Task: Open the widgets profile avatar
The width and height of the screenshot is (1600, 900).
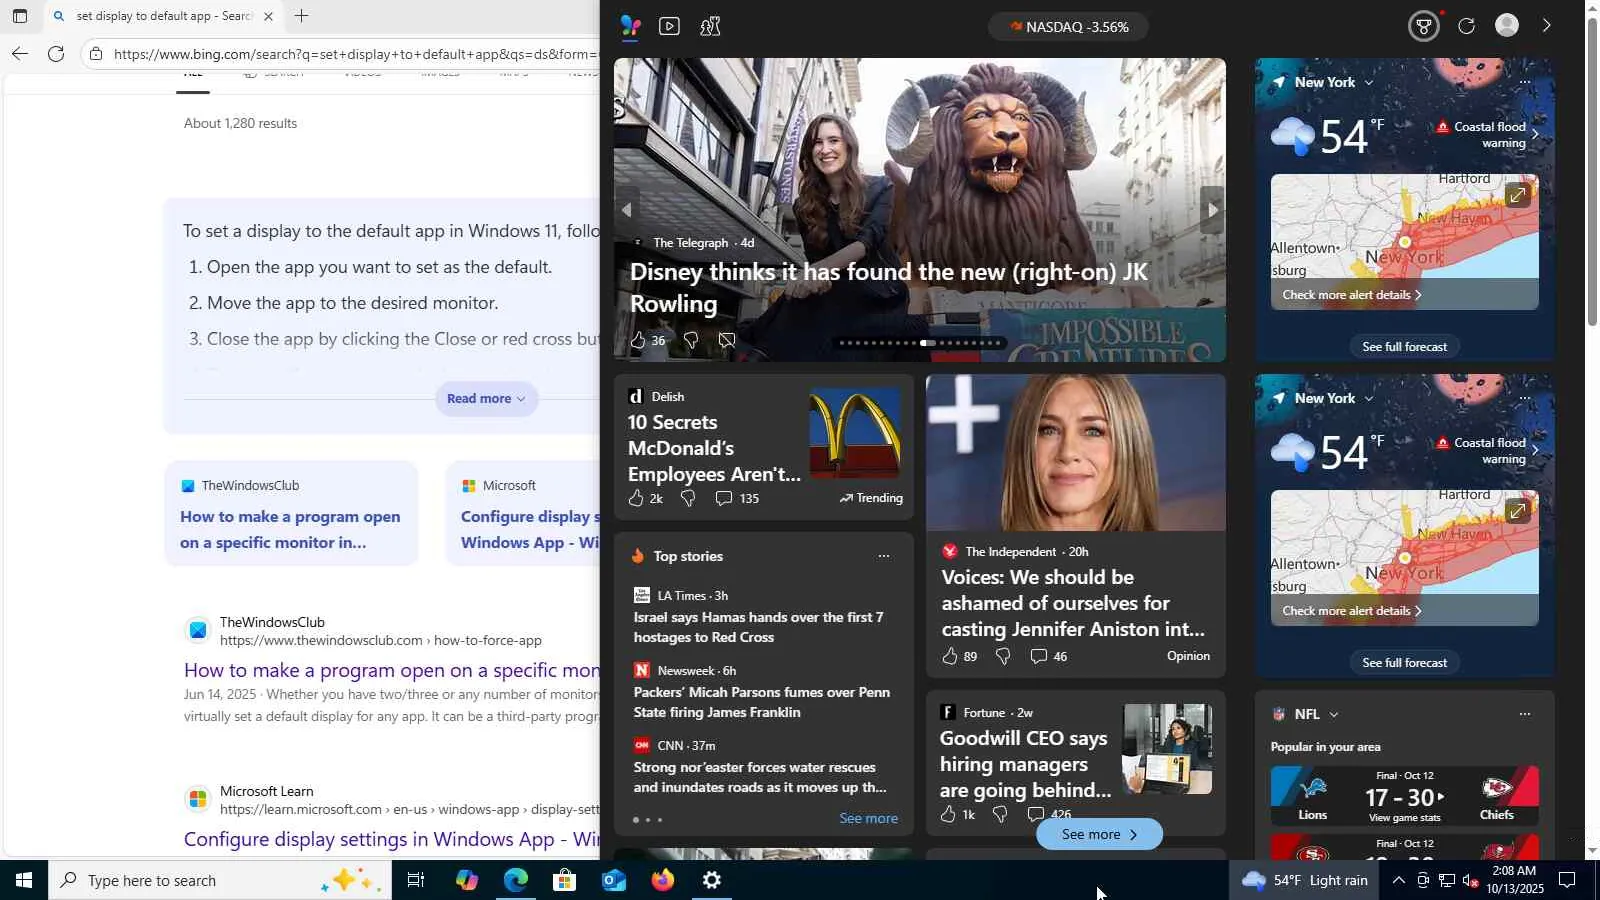Action: 1507,25
